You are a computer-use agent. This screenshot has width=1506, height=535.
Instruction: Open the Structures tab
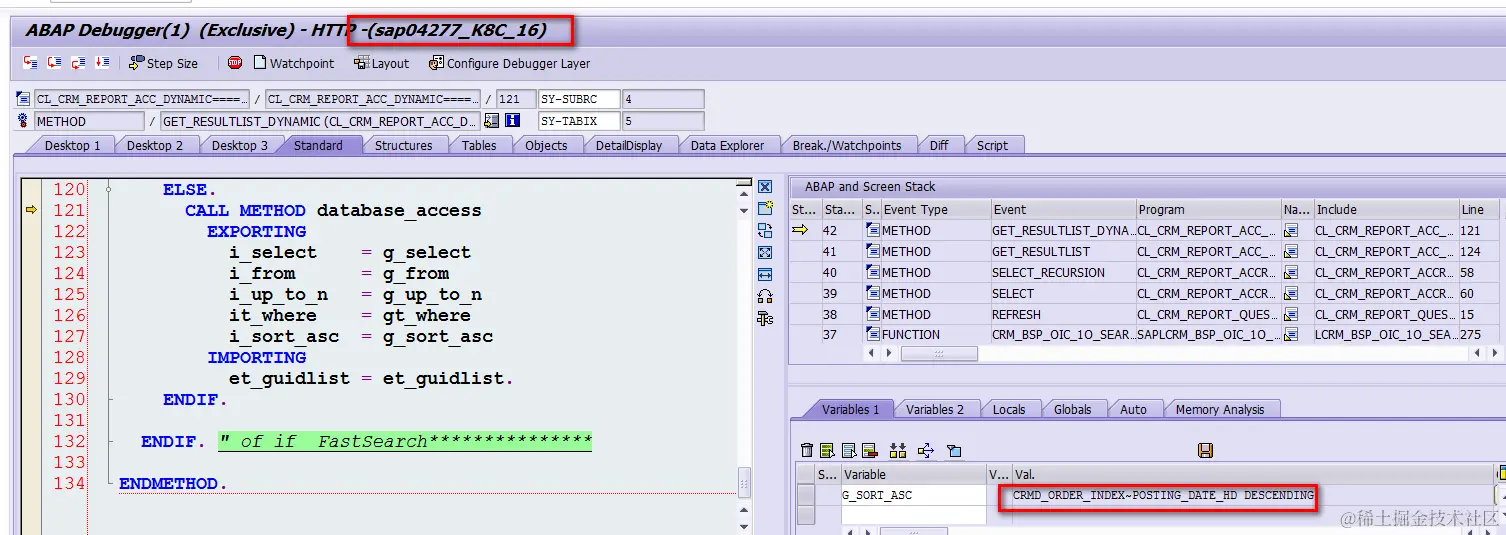click(404, 145)
